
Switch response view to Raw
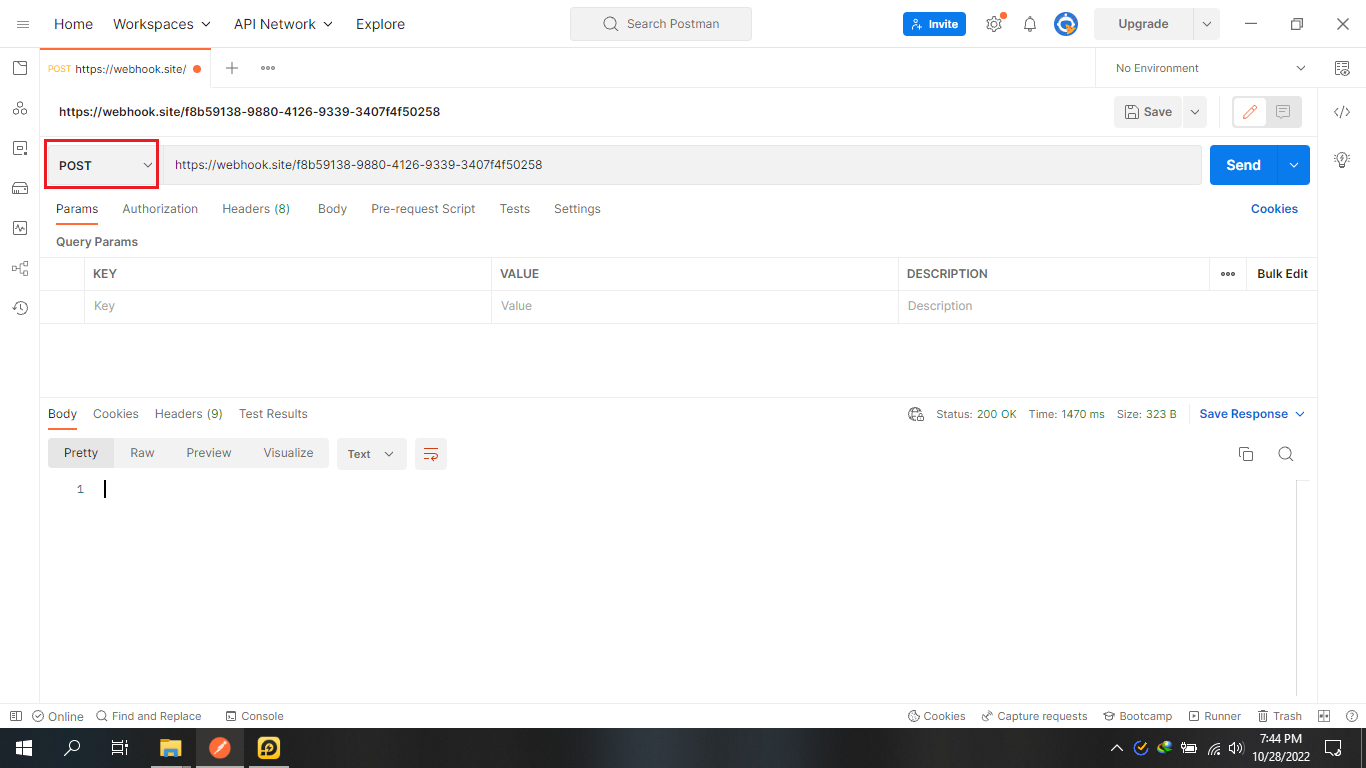142,453
